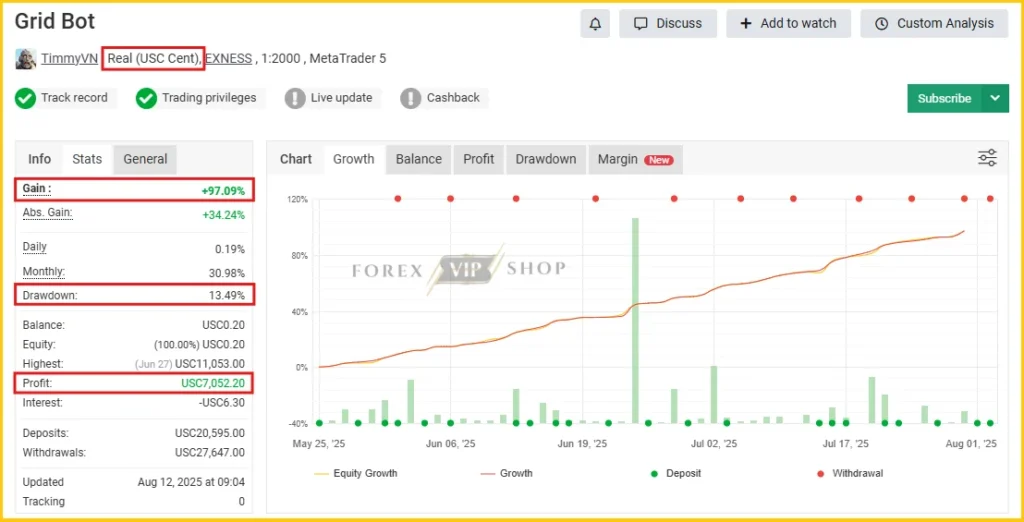This screenshot has height=522, width=1024.
Task: Click the Subscribe button
Action: 944,98
